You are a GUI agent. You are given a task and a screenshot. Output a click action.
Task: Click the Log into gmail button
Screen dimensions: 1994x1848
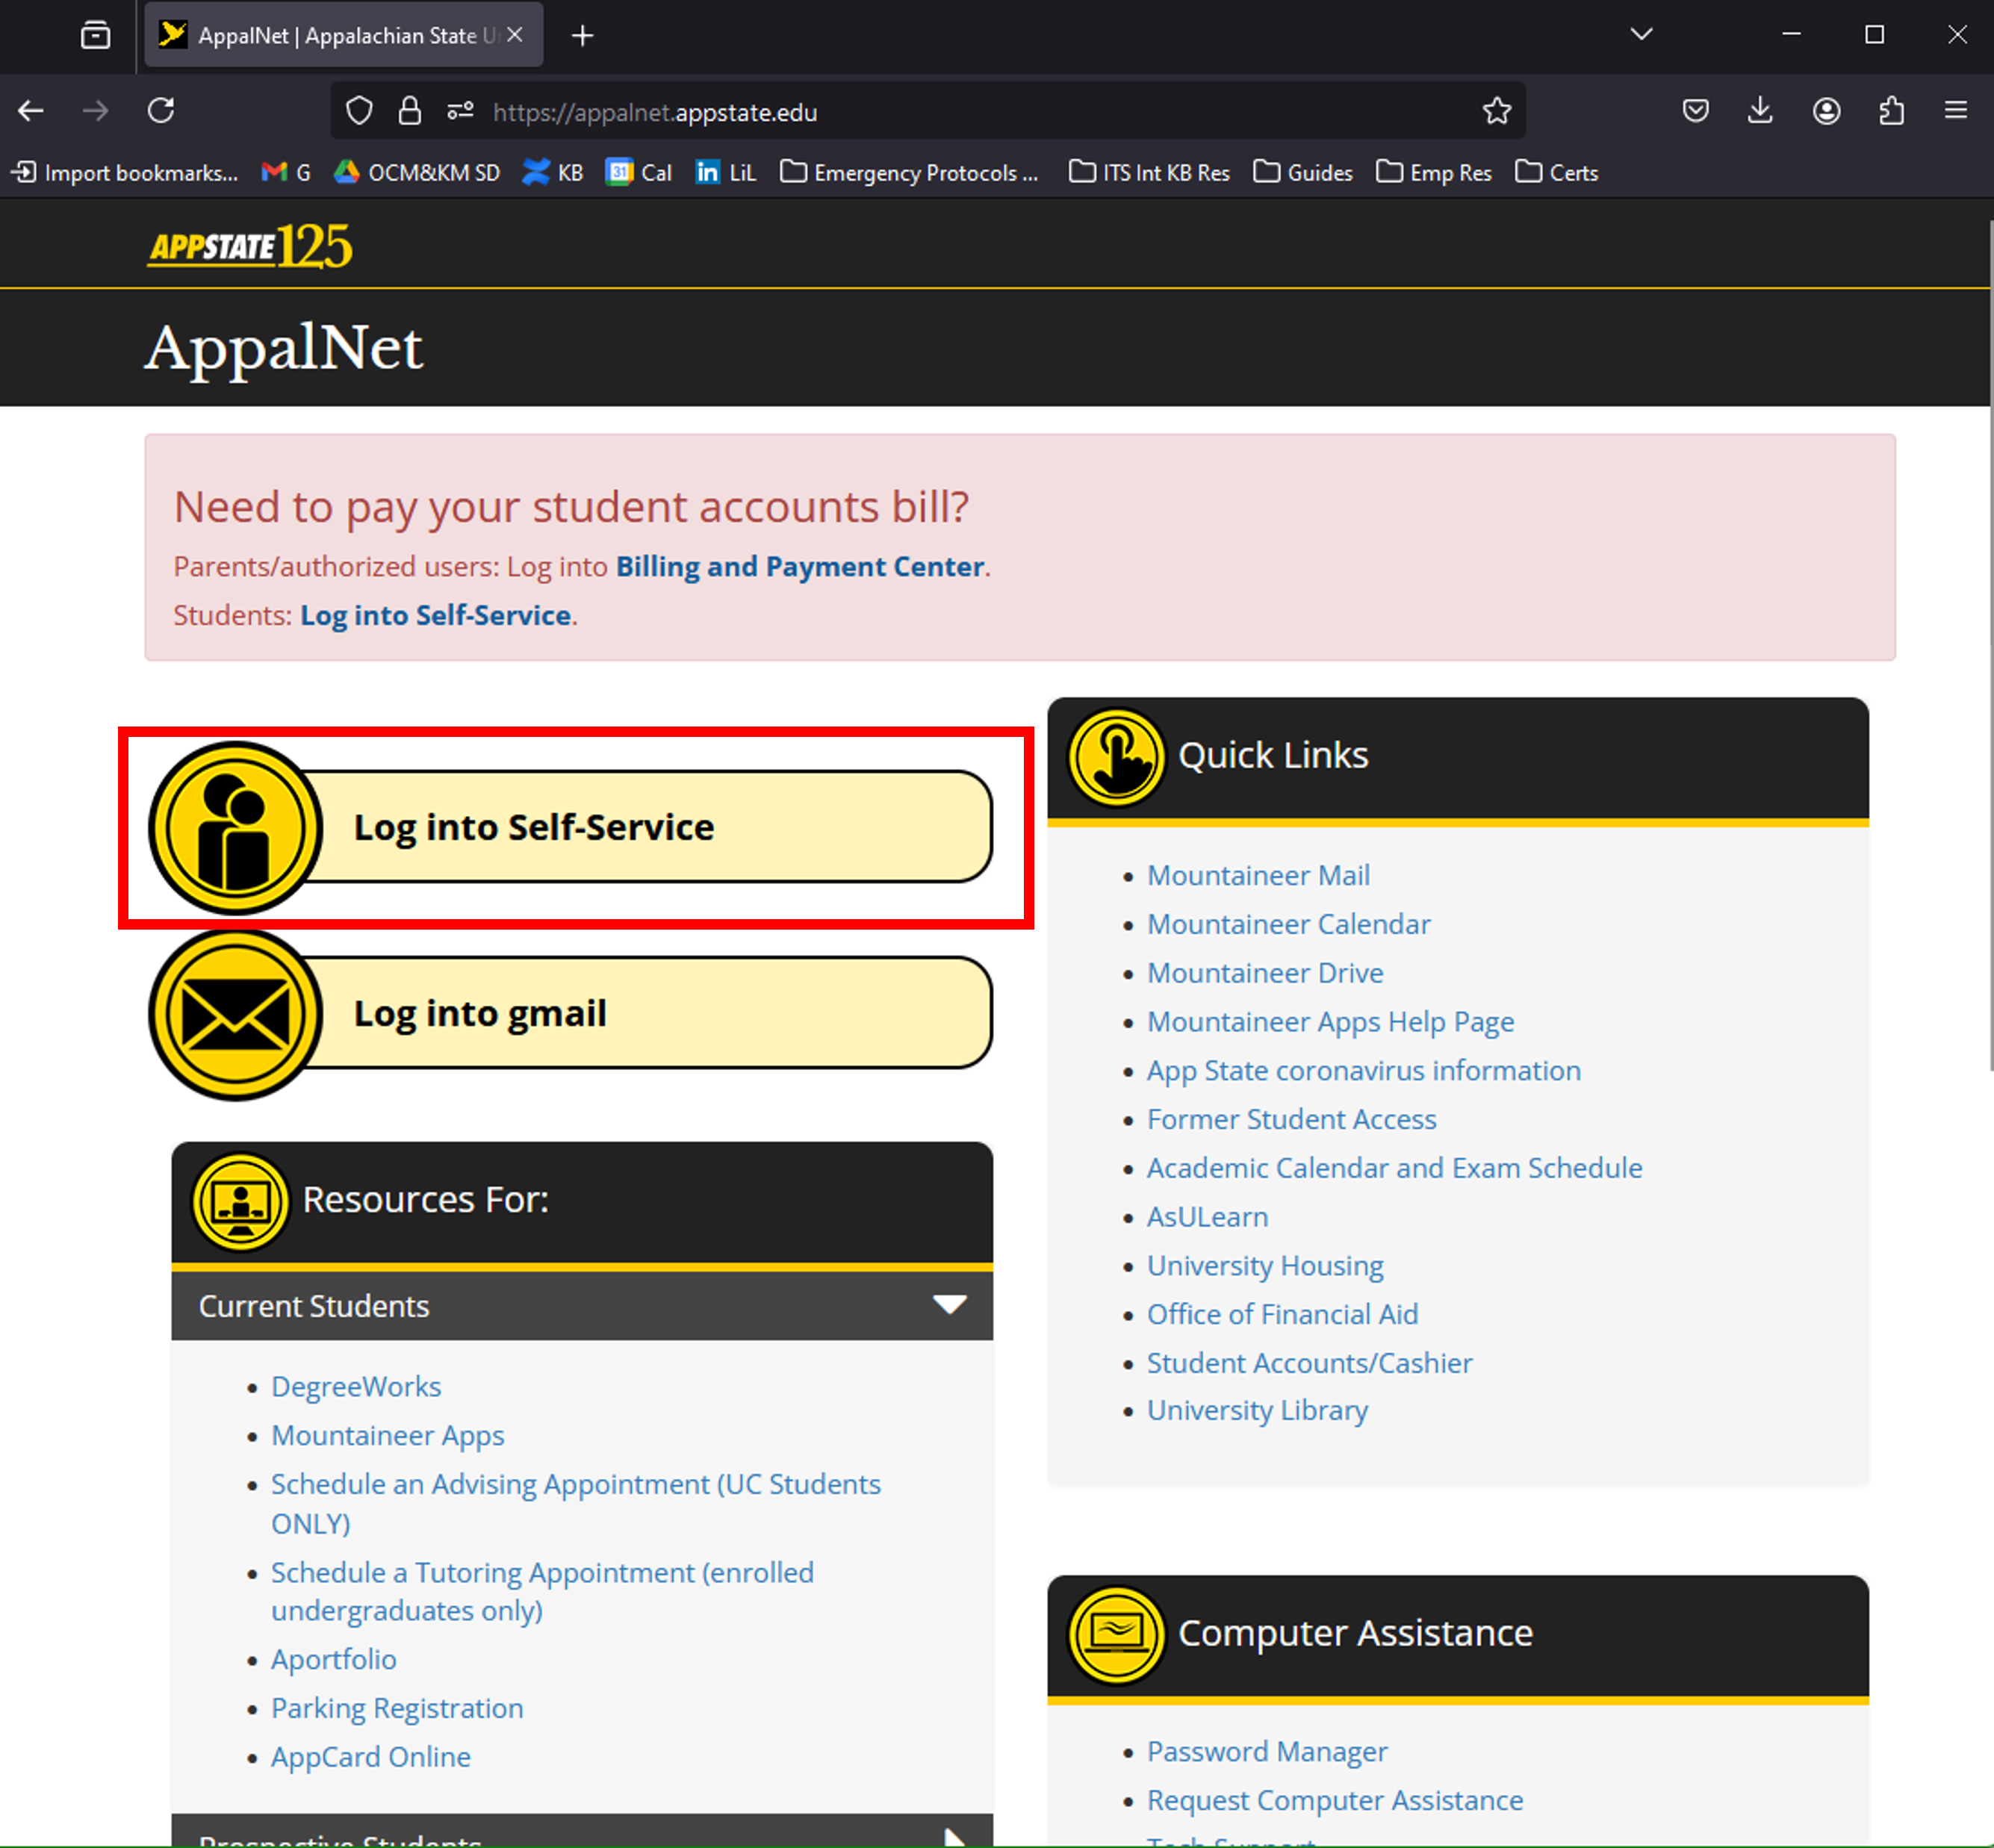coord(572,1015)
